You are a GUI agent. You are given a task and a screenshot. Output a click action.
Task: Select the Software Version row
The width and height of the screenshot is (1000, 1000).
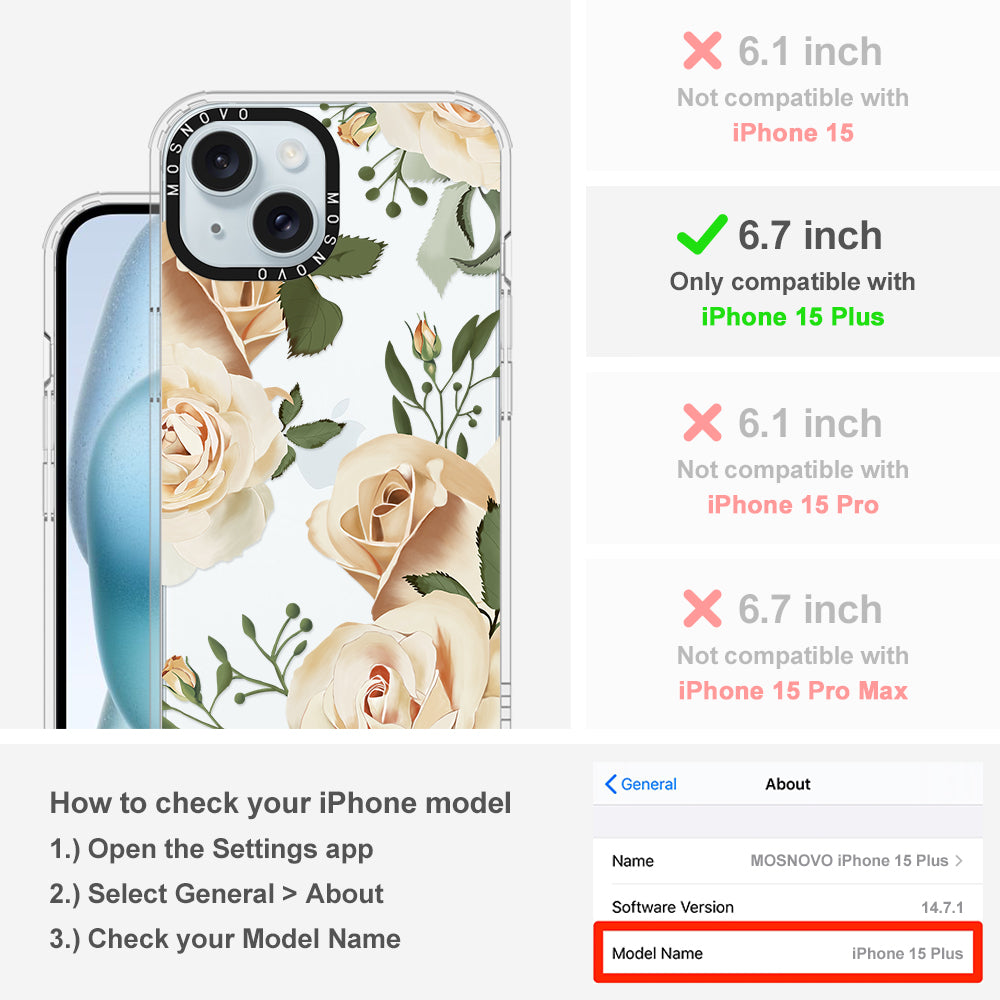pyautogui.click(x=788, y=907)
